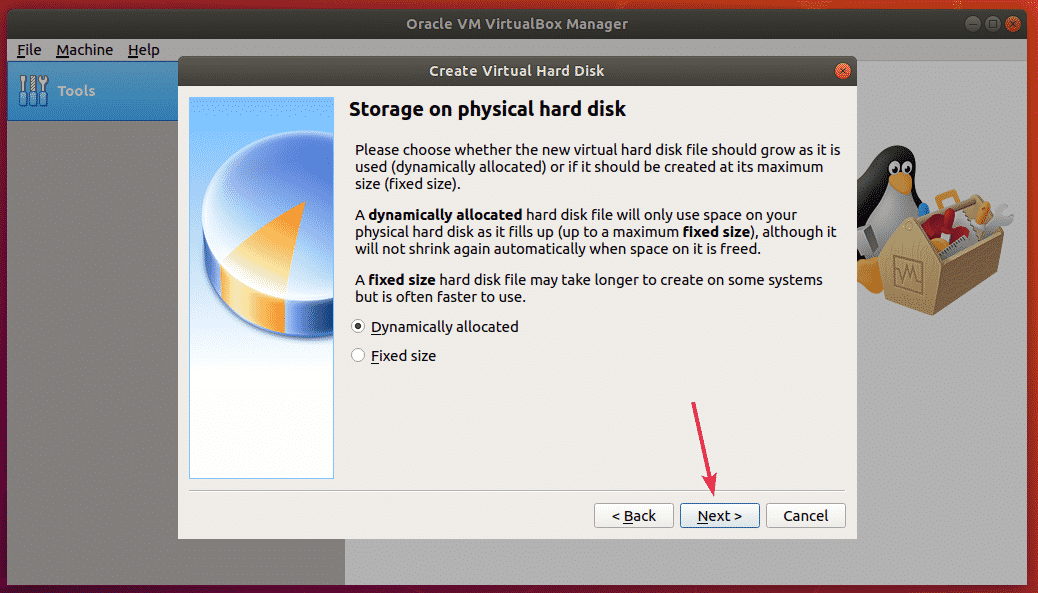Image resolution: width=1038 pixels, height=593 pixels.
Task: Cancel the hard disk creation wizard
Action: click(x=805, y=516)
